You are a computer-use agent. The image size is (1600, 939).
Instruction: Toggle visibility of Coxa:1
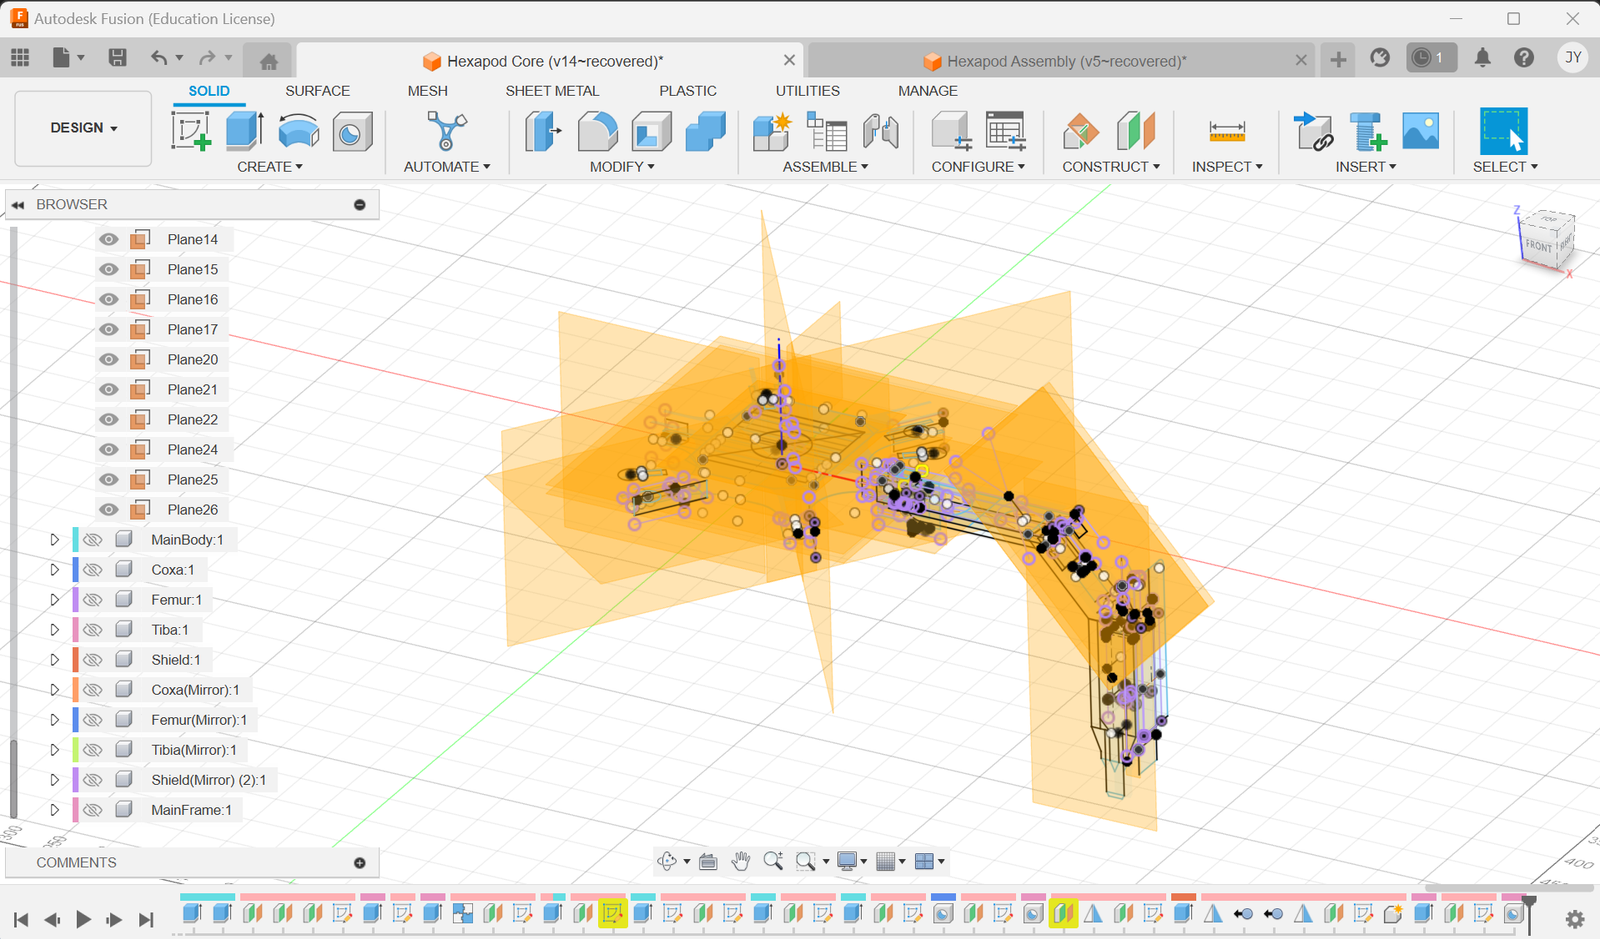pyautogui.click(x=92, y=569)
